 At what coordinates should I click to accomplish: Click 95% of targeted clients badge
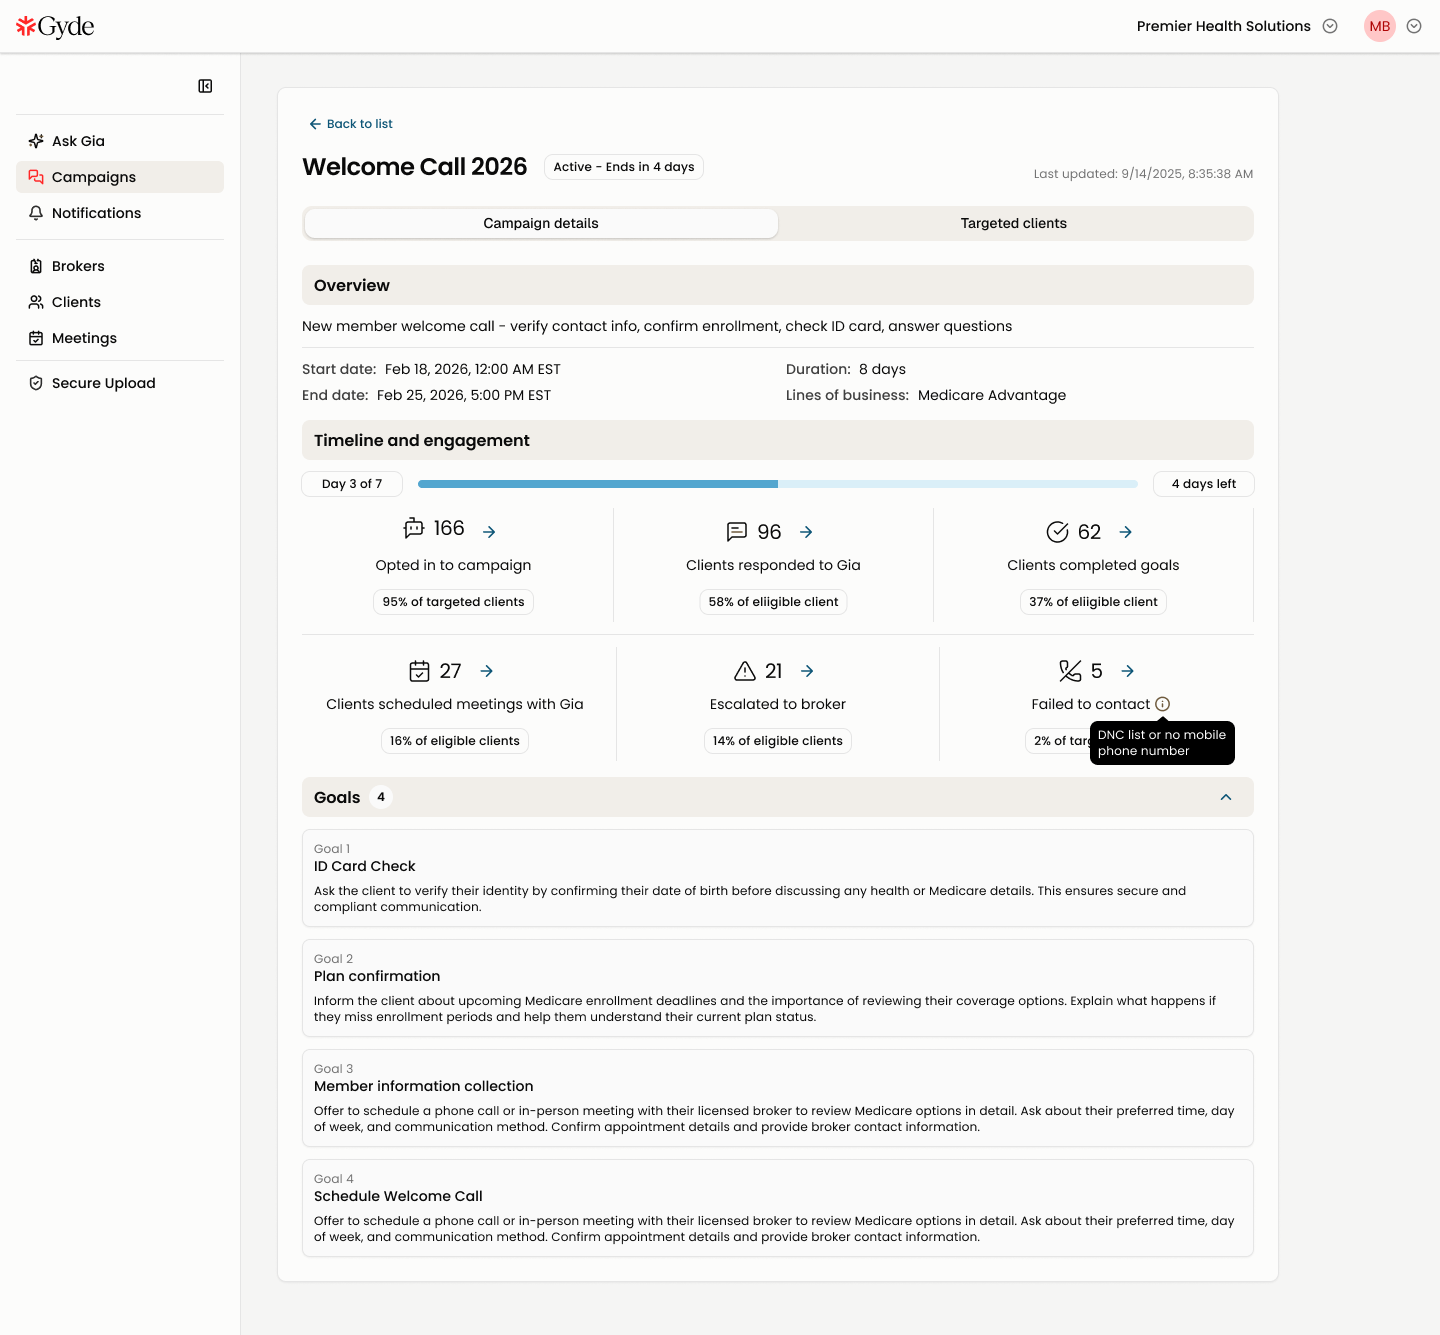pos(453,602)
